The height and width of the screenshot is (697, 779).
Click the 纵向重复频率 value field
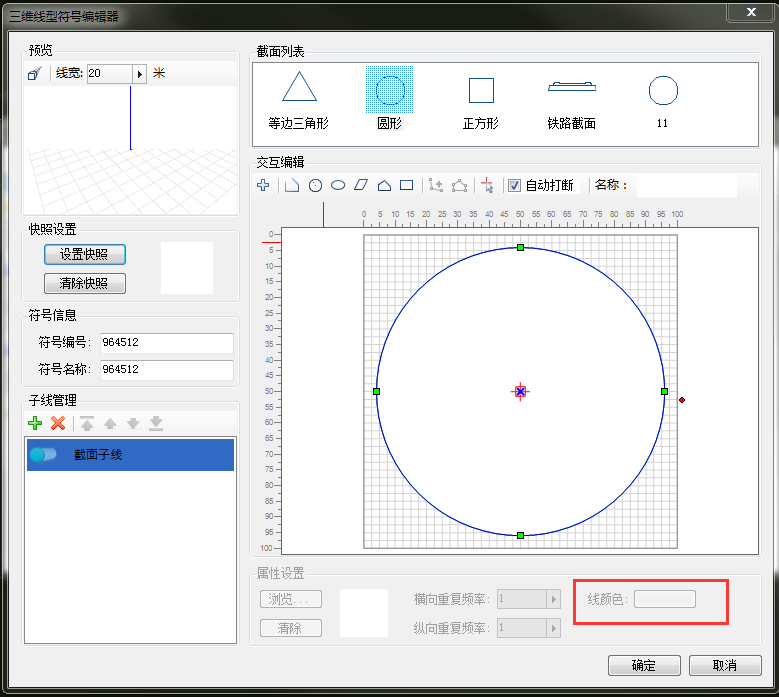pyautogui.click(x=522, y=628)
